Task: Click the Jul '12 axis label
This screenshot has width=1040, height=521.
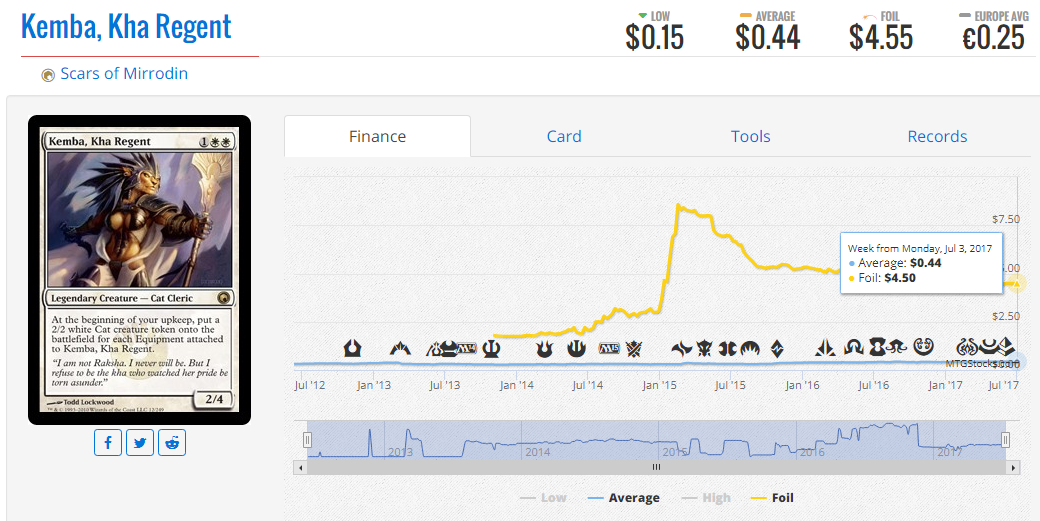Action: [x=310, y=385]
